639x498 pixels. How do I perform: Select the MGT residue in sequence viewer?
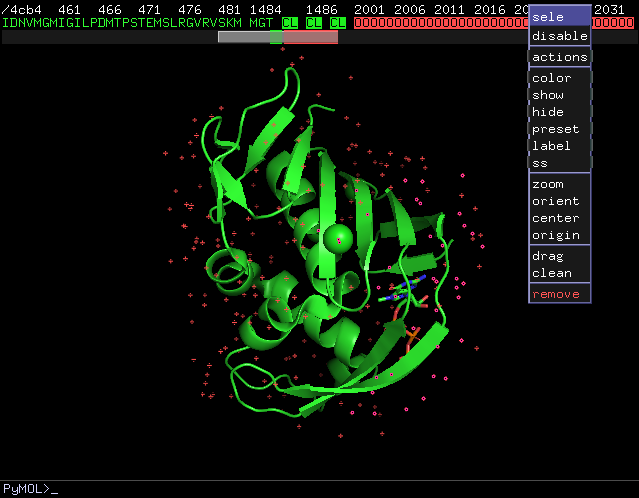[260, 22]
